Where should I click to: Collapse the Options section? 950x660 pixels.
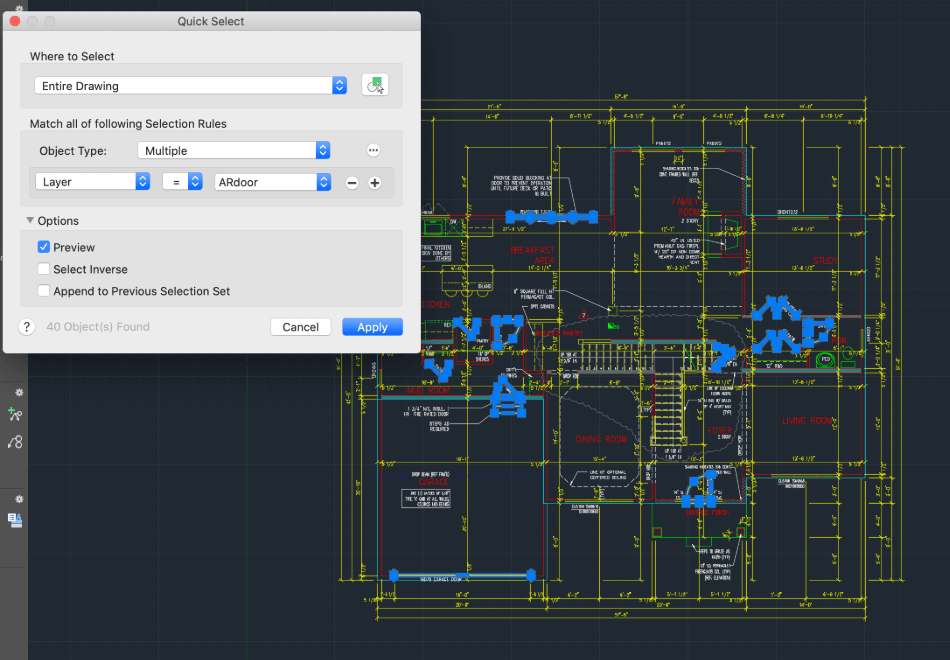[30, 220]
